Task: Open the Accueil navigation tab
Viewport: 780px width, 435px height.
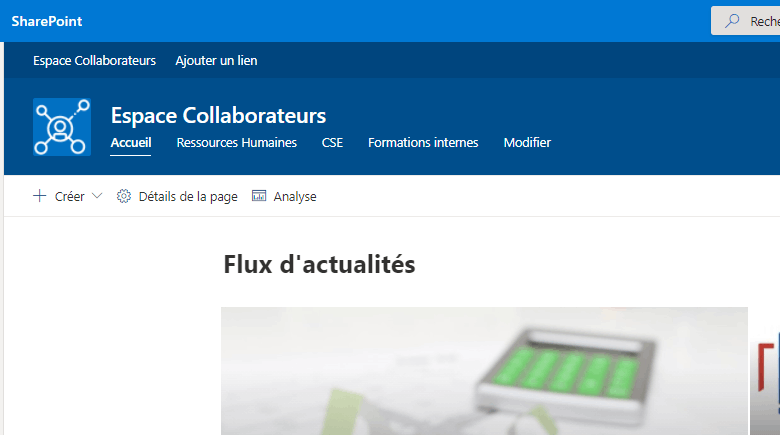Action: (x=131, y=142)
